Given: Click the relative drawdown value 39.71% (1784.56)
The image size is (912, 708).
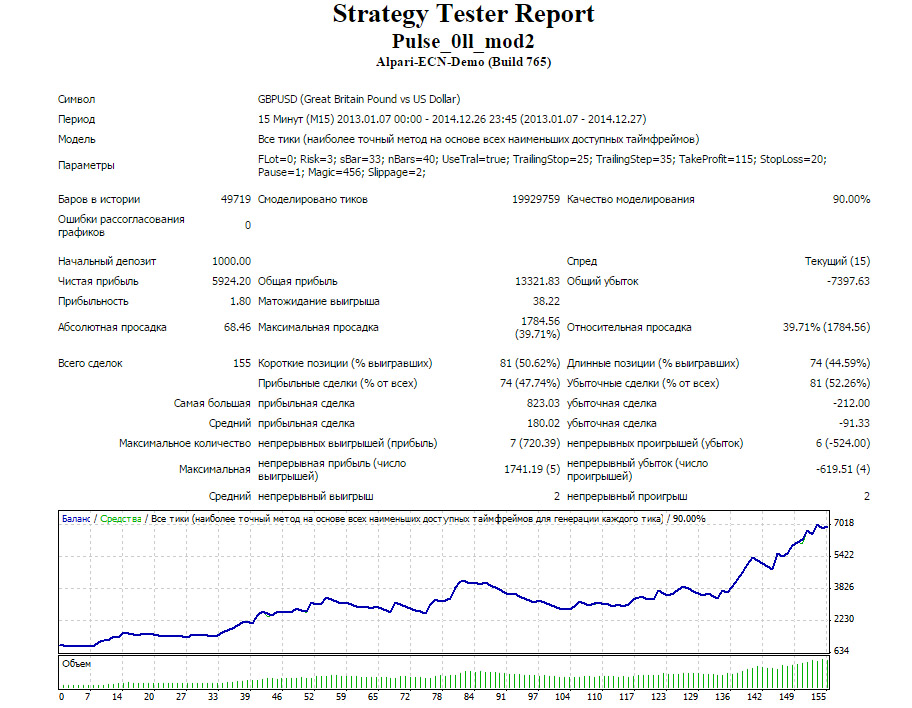Looking at the screenshot, I should (826, 328).
